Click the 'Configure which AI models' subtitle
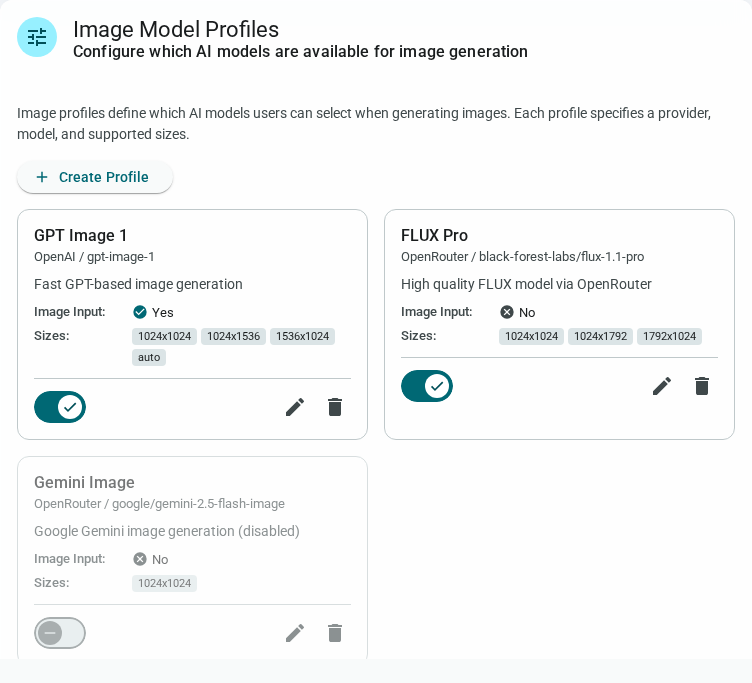 coord(300,51)
